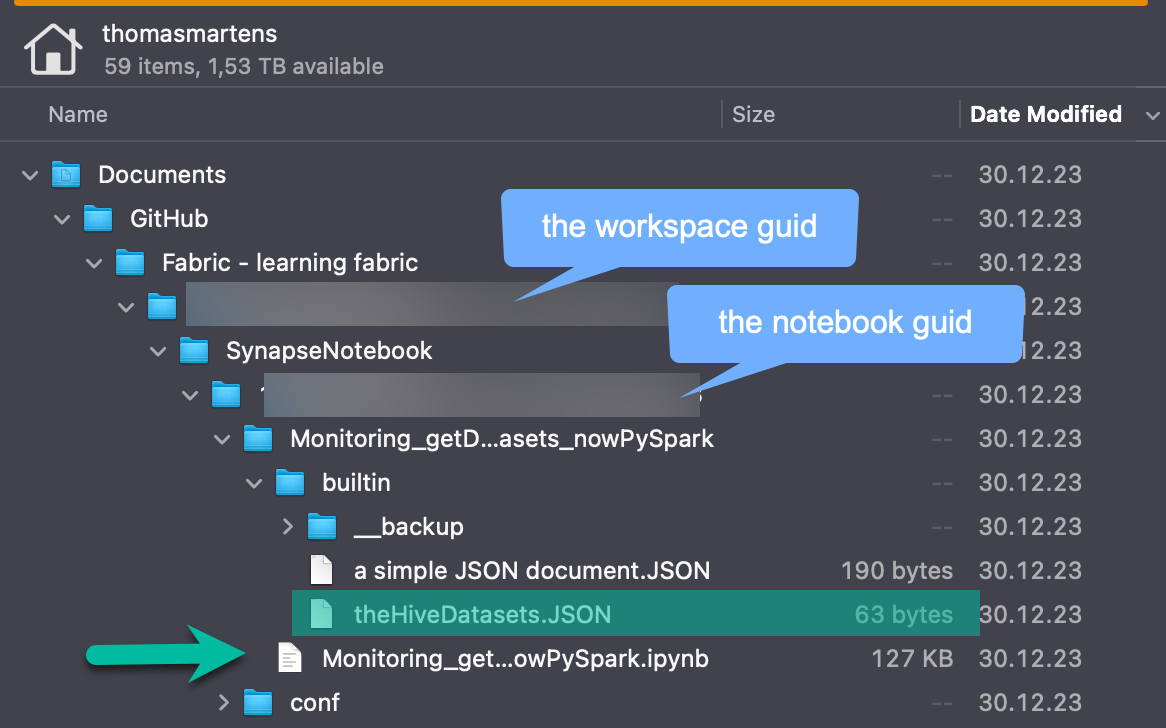Click the SynapseNotebook folder icon
This screenshot has height=728, width=1166.
(194, 350)
